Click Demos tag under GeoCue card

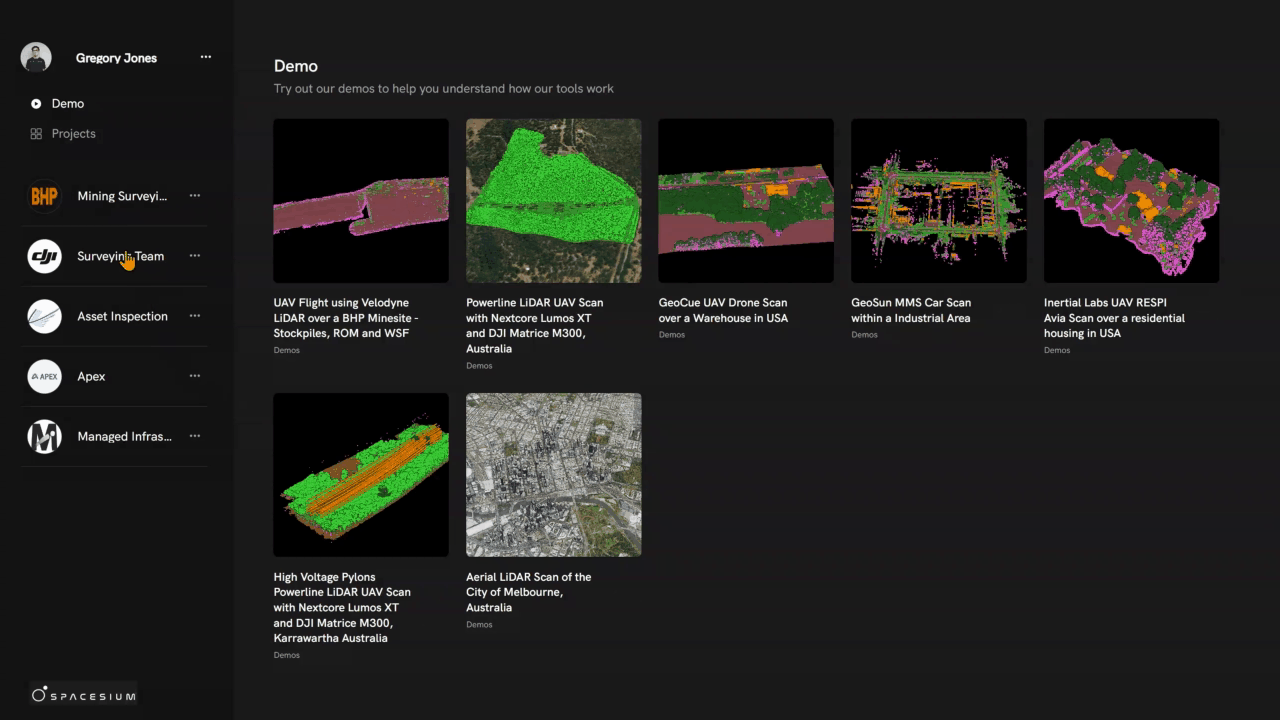(x=672, y=335)
